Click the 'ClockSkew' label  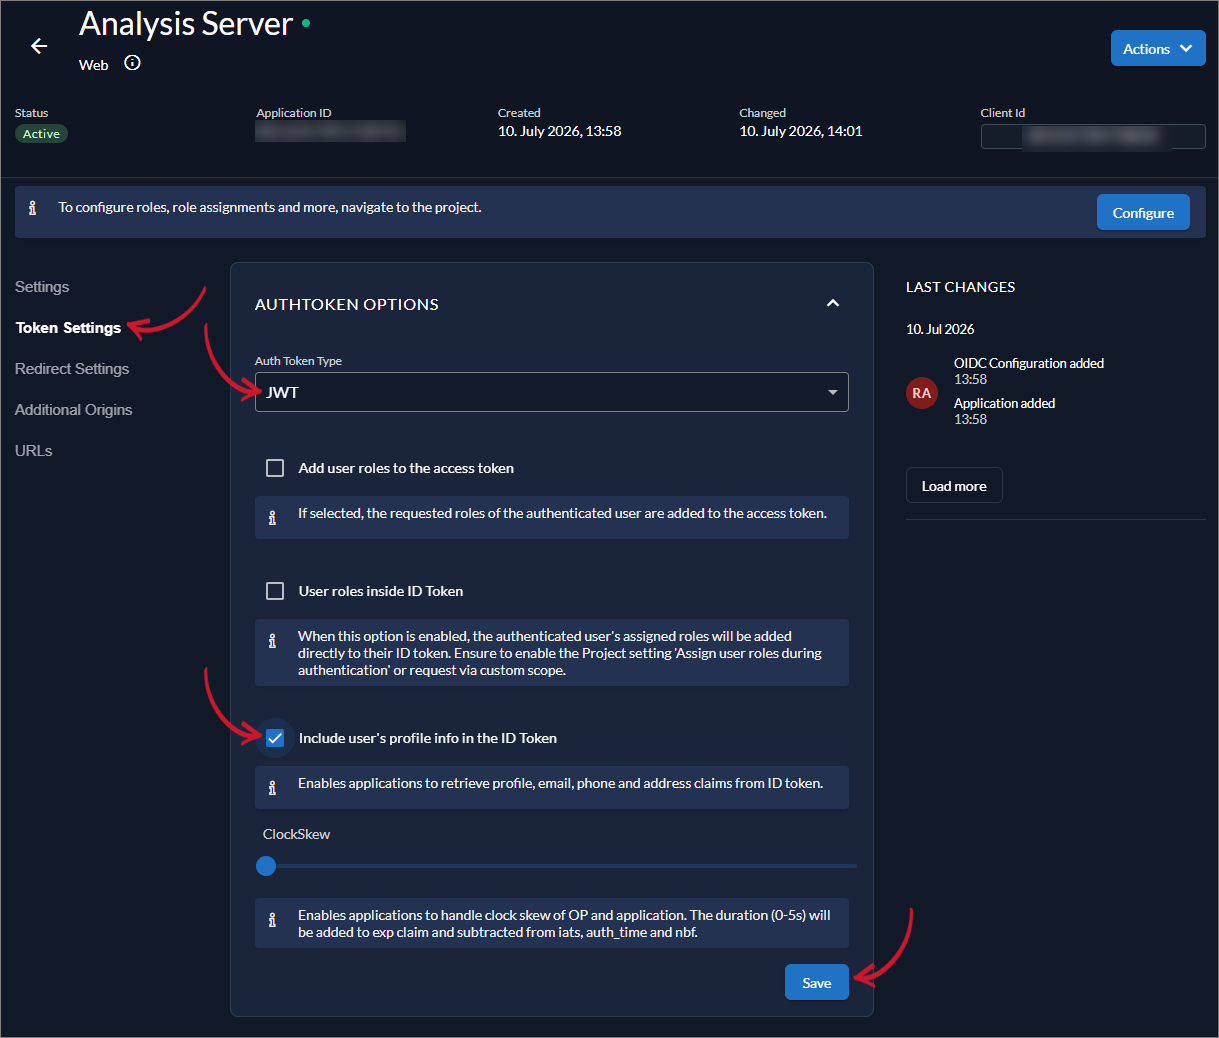(x=297, y=834)
